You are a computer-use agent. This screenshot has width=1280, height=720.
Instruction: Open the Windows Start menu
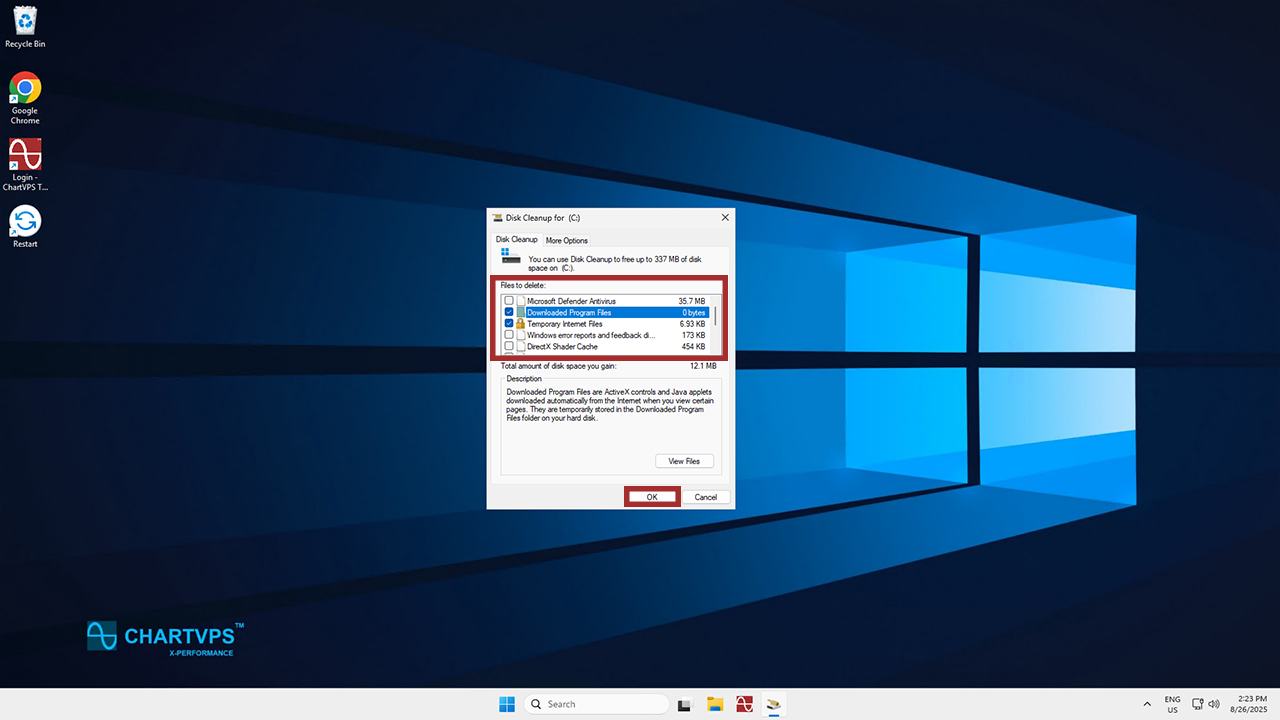click(x=507, y=704)
